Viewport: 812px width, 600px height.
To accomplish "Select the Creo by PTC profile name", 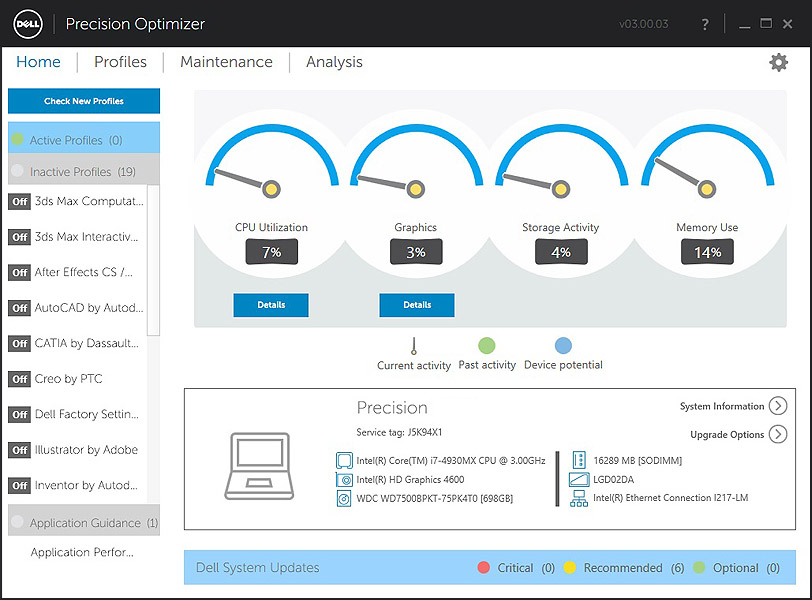I will tap(68, 379).
